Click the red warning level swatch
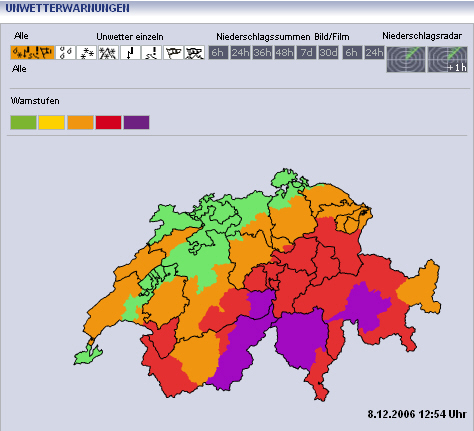 [108, 122]
